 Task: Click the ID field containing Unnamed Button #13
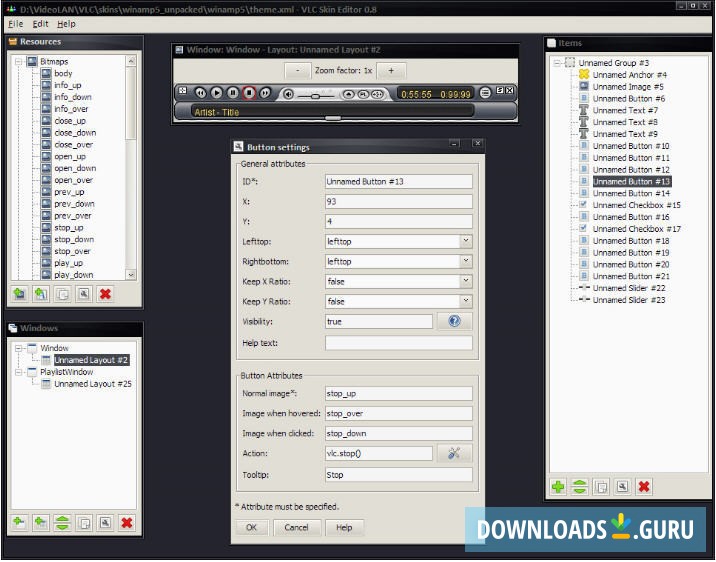click(399, 182)
